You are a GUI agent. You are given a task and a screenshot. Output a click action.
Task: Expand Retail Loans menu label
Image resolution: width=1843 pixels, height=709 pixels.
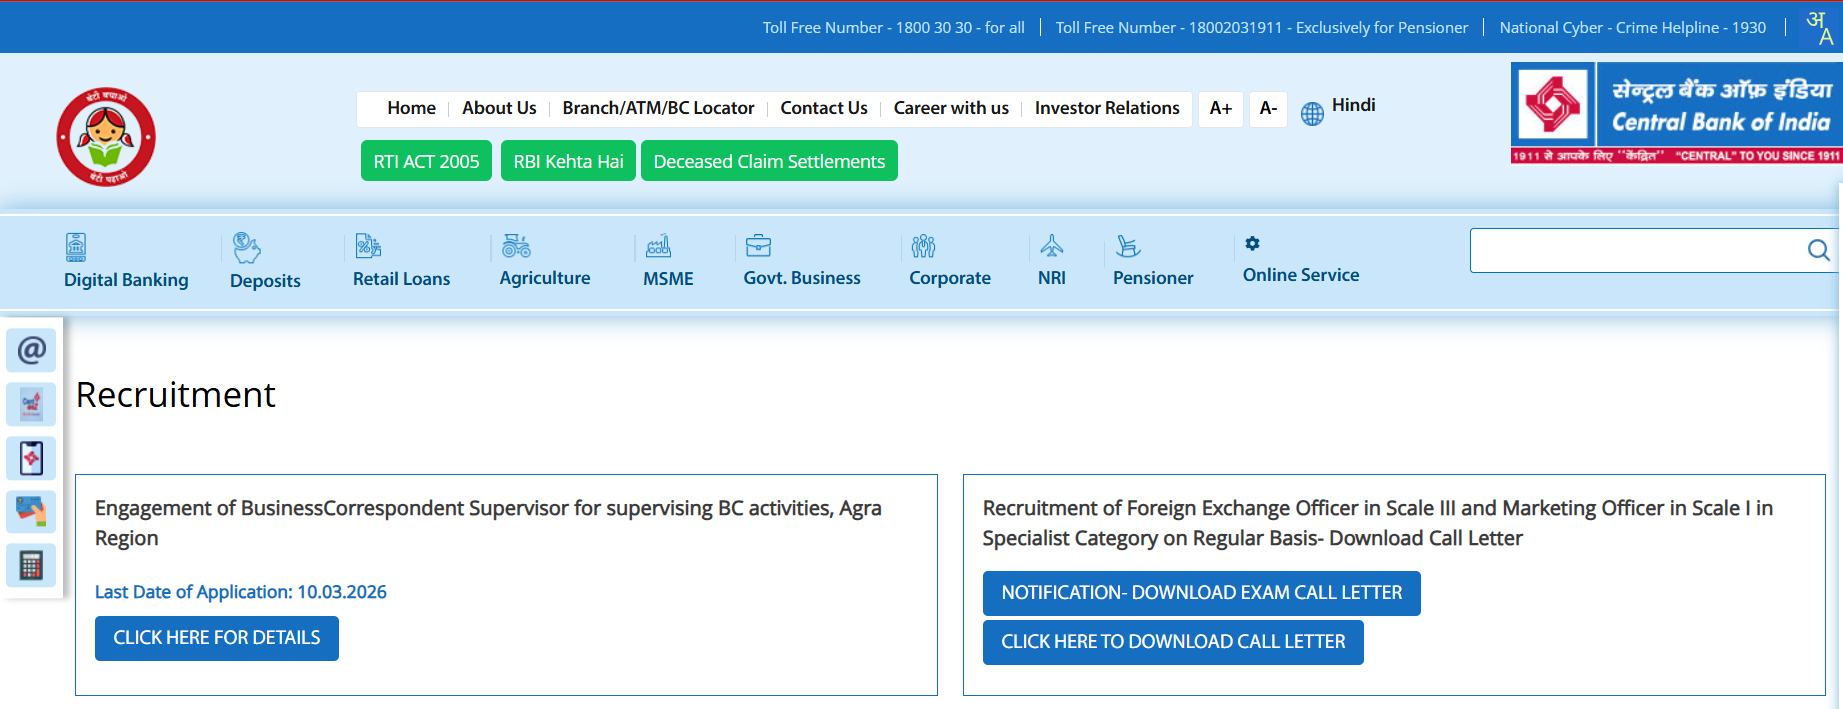point(401,279)
